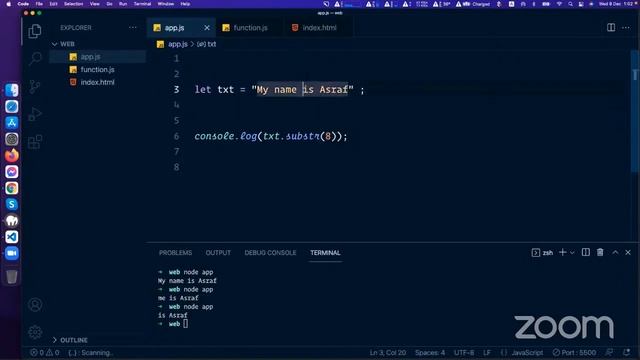Open Messenger from the dock
Screen dimensions: 640x360
tap(12, 171)
